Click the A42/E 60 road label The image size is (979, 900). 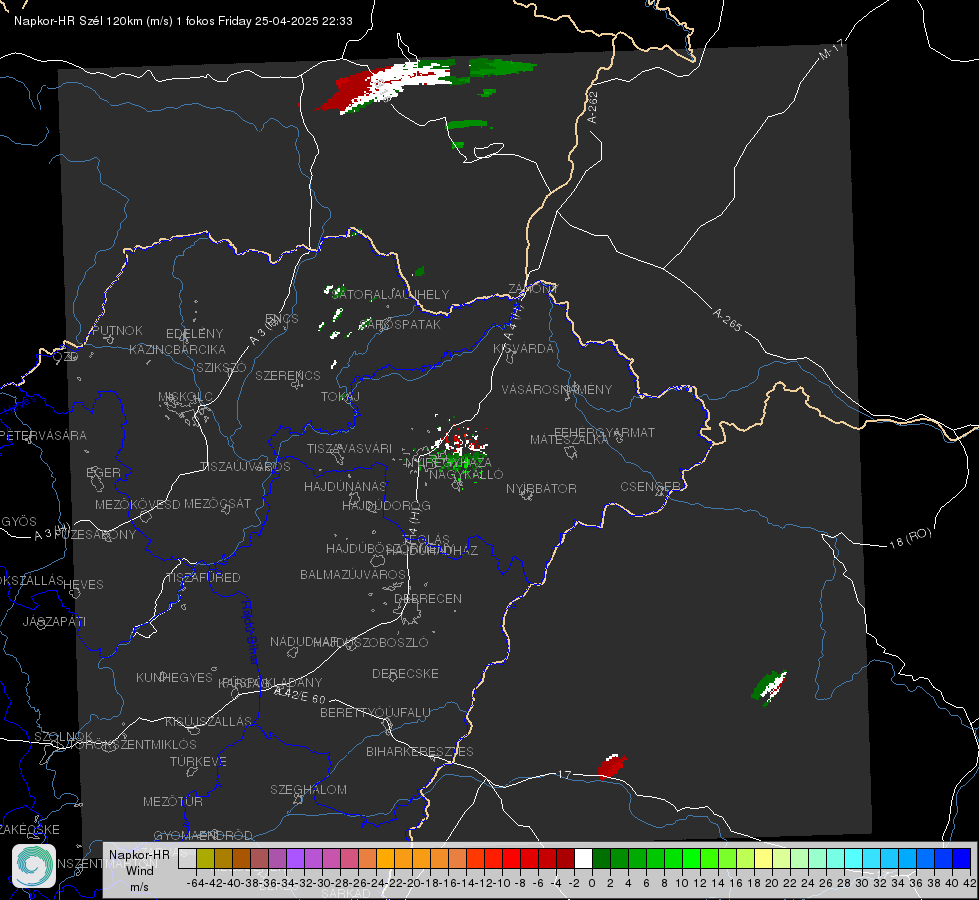(300, 695)
